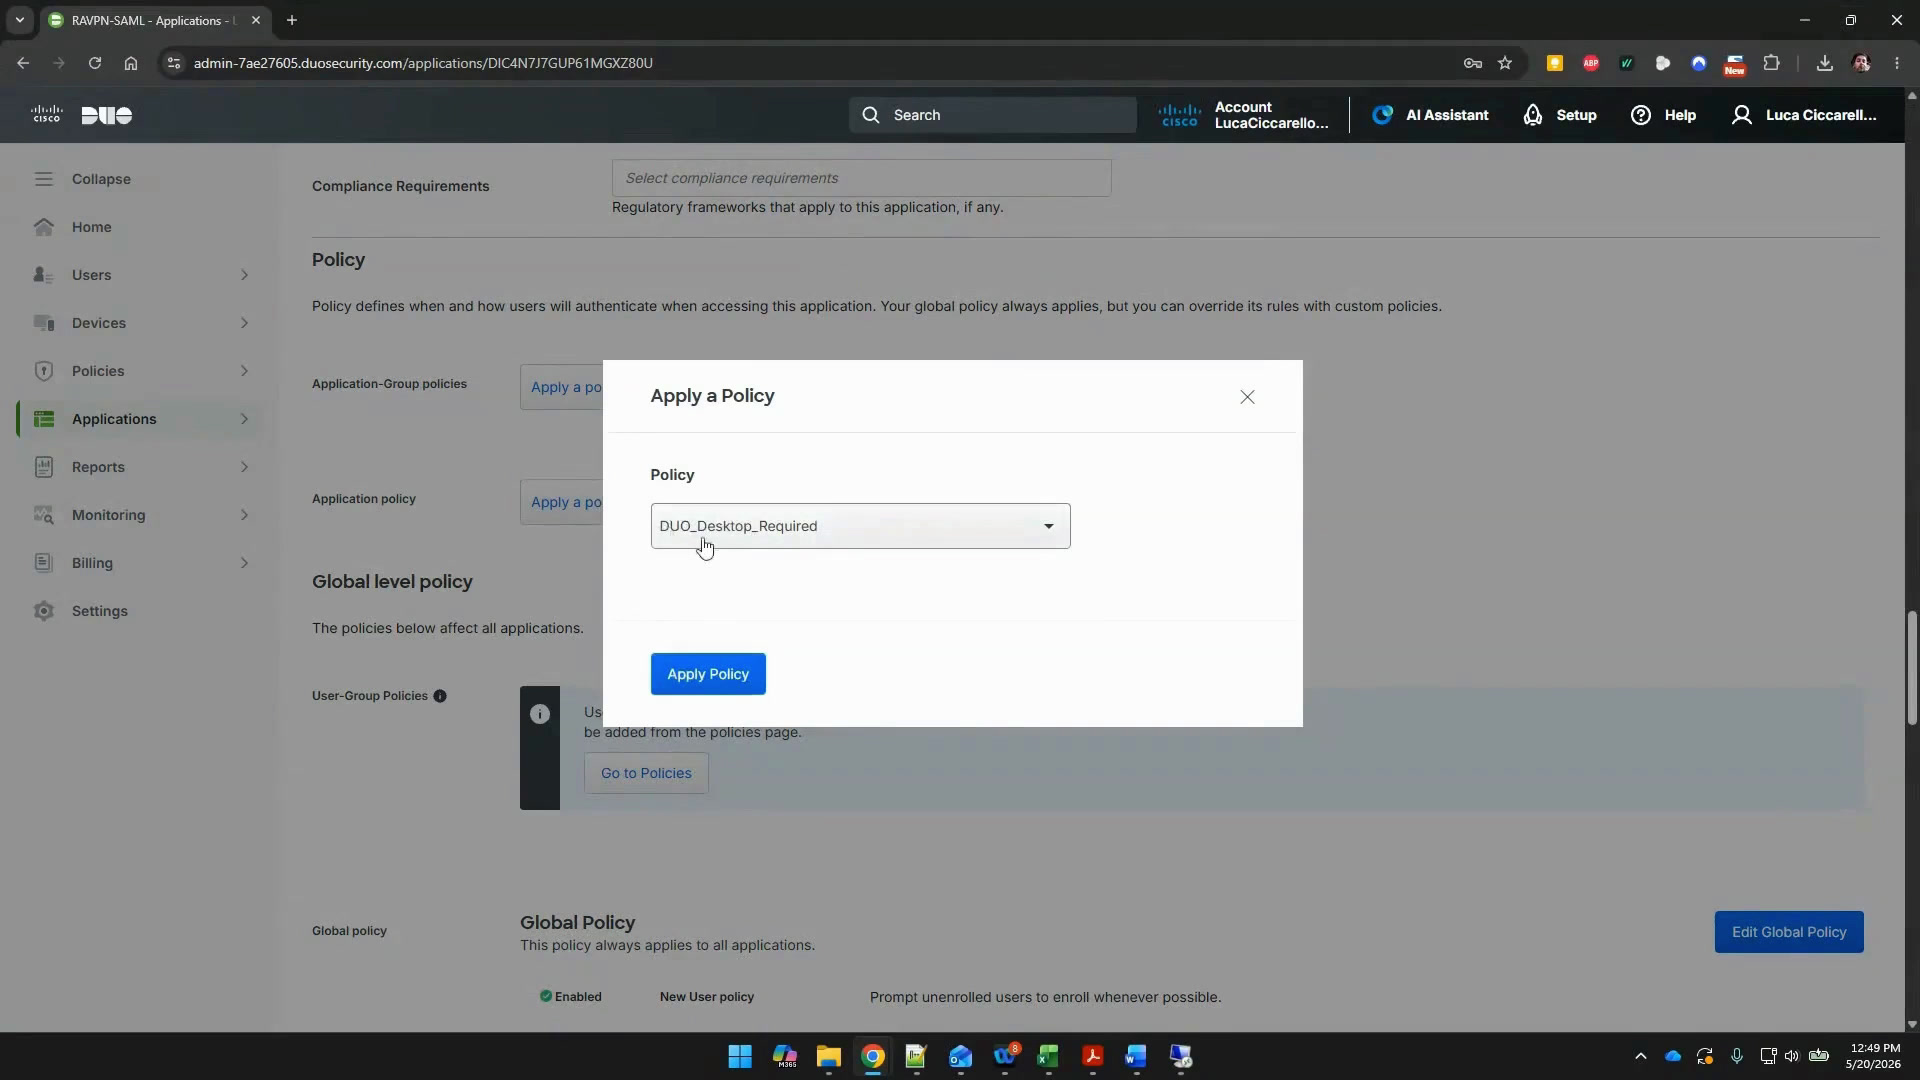This screenshot has height=1080, width=1920.
Task: Open the browser extensions puzzle icon
Action: [1771, 63]
